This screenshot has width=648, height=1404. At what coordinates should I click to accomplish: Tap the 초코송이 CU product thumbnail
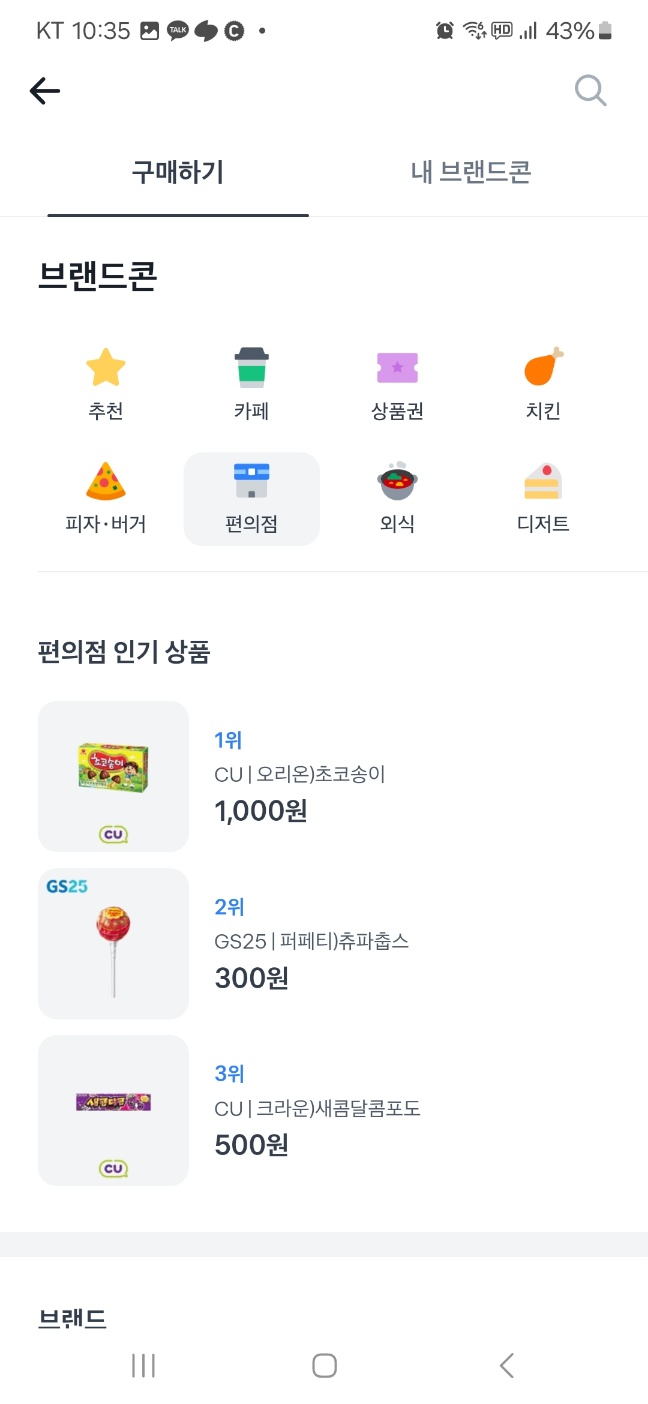[112, 776]
